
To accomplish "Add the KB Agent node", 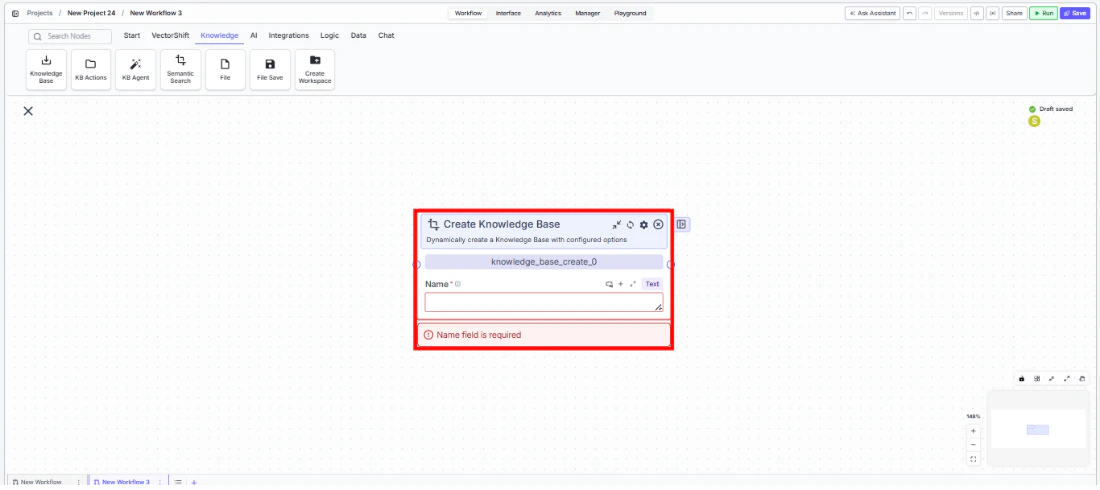I will [x=135, y=69].
